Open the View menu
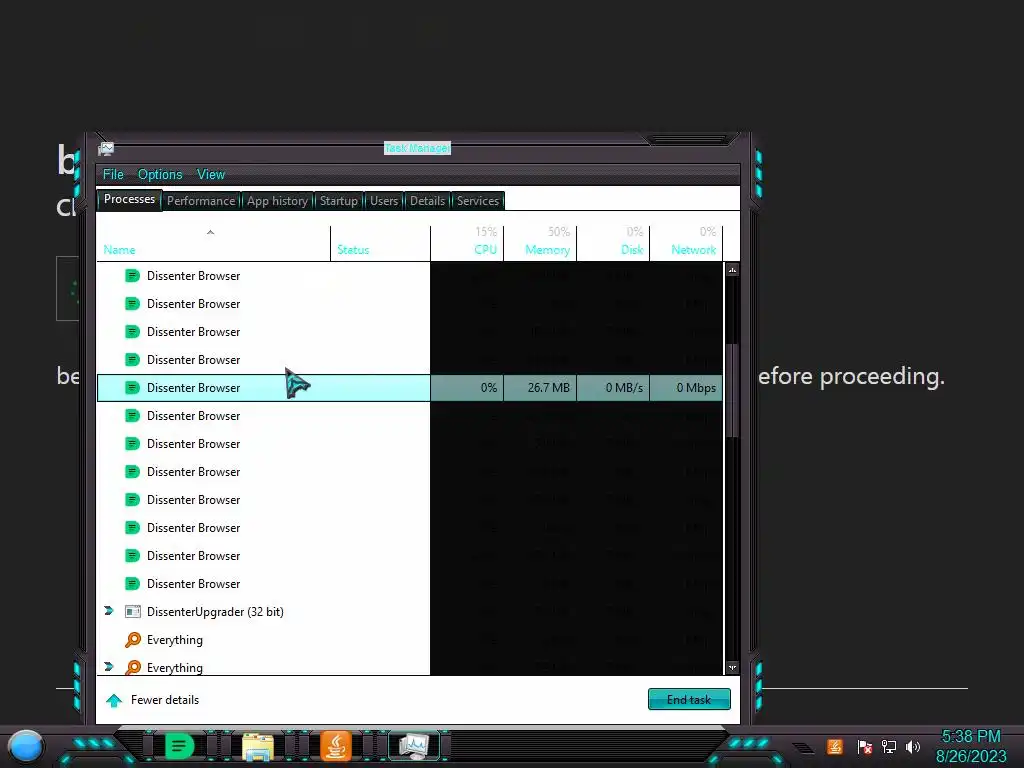The height and width of the screenshot is (768, 1024). (211, 174)
